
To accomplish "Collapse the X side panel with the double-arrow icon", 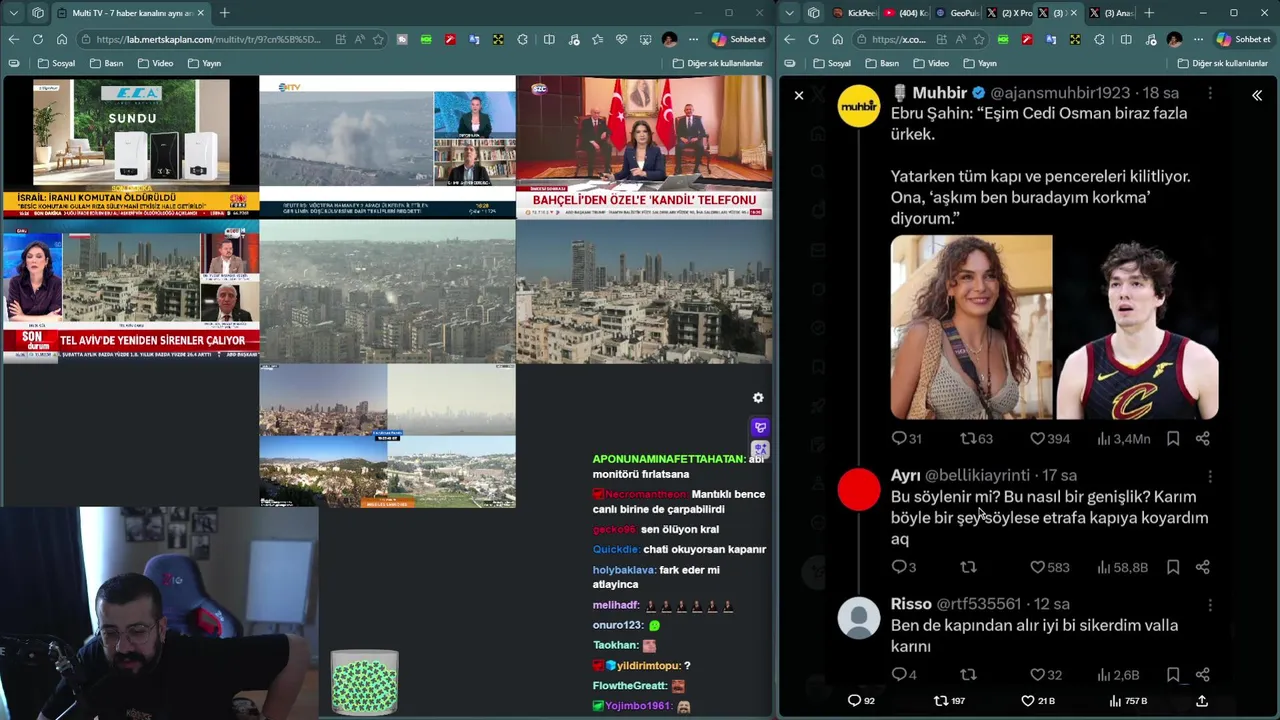I will pos(1257,95).
